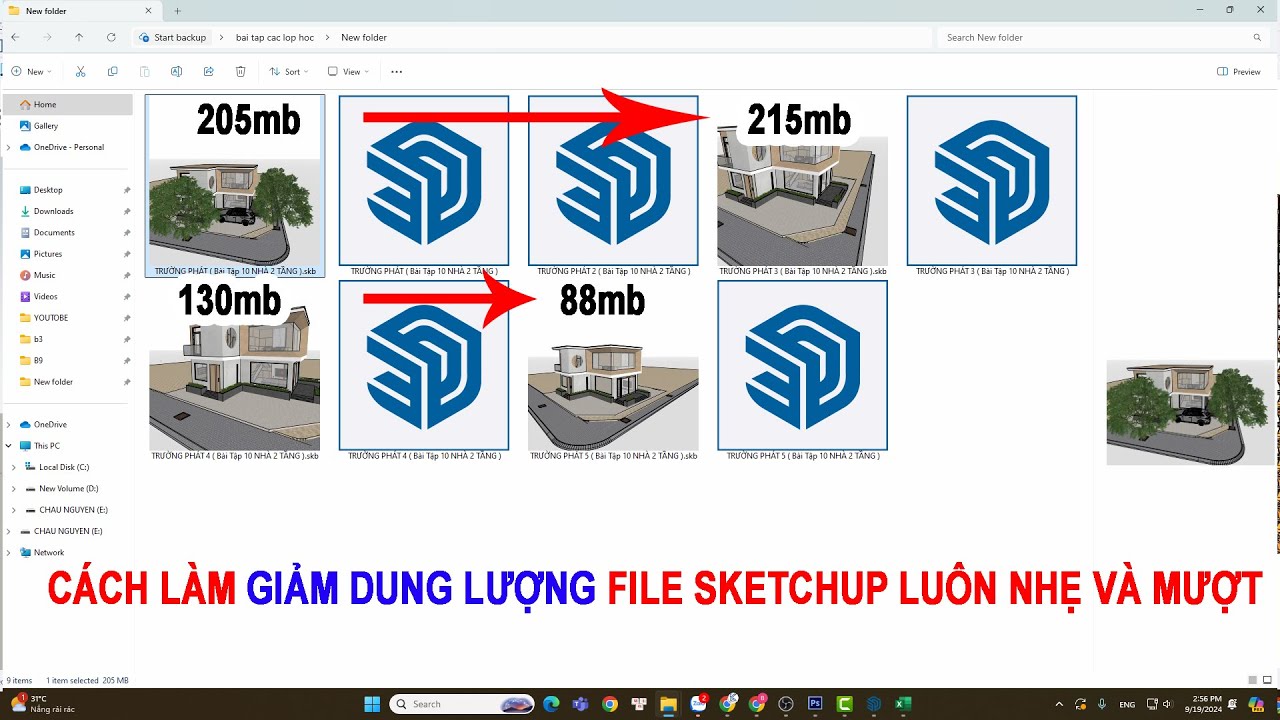
Task: Expand the New Volume (D:) node
Action: (x=14, y=488)
